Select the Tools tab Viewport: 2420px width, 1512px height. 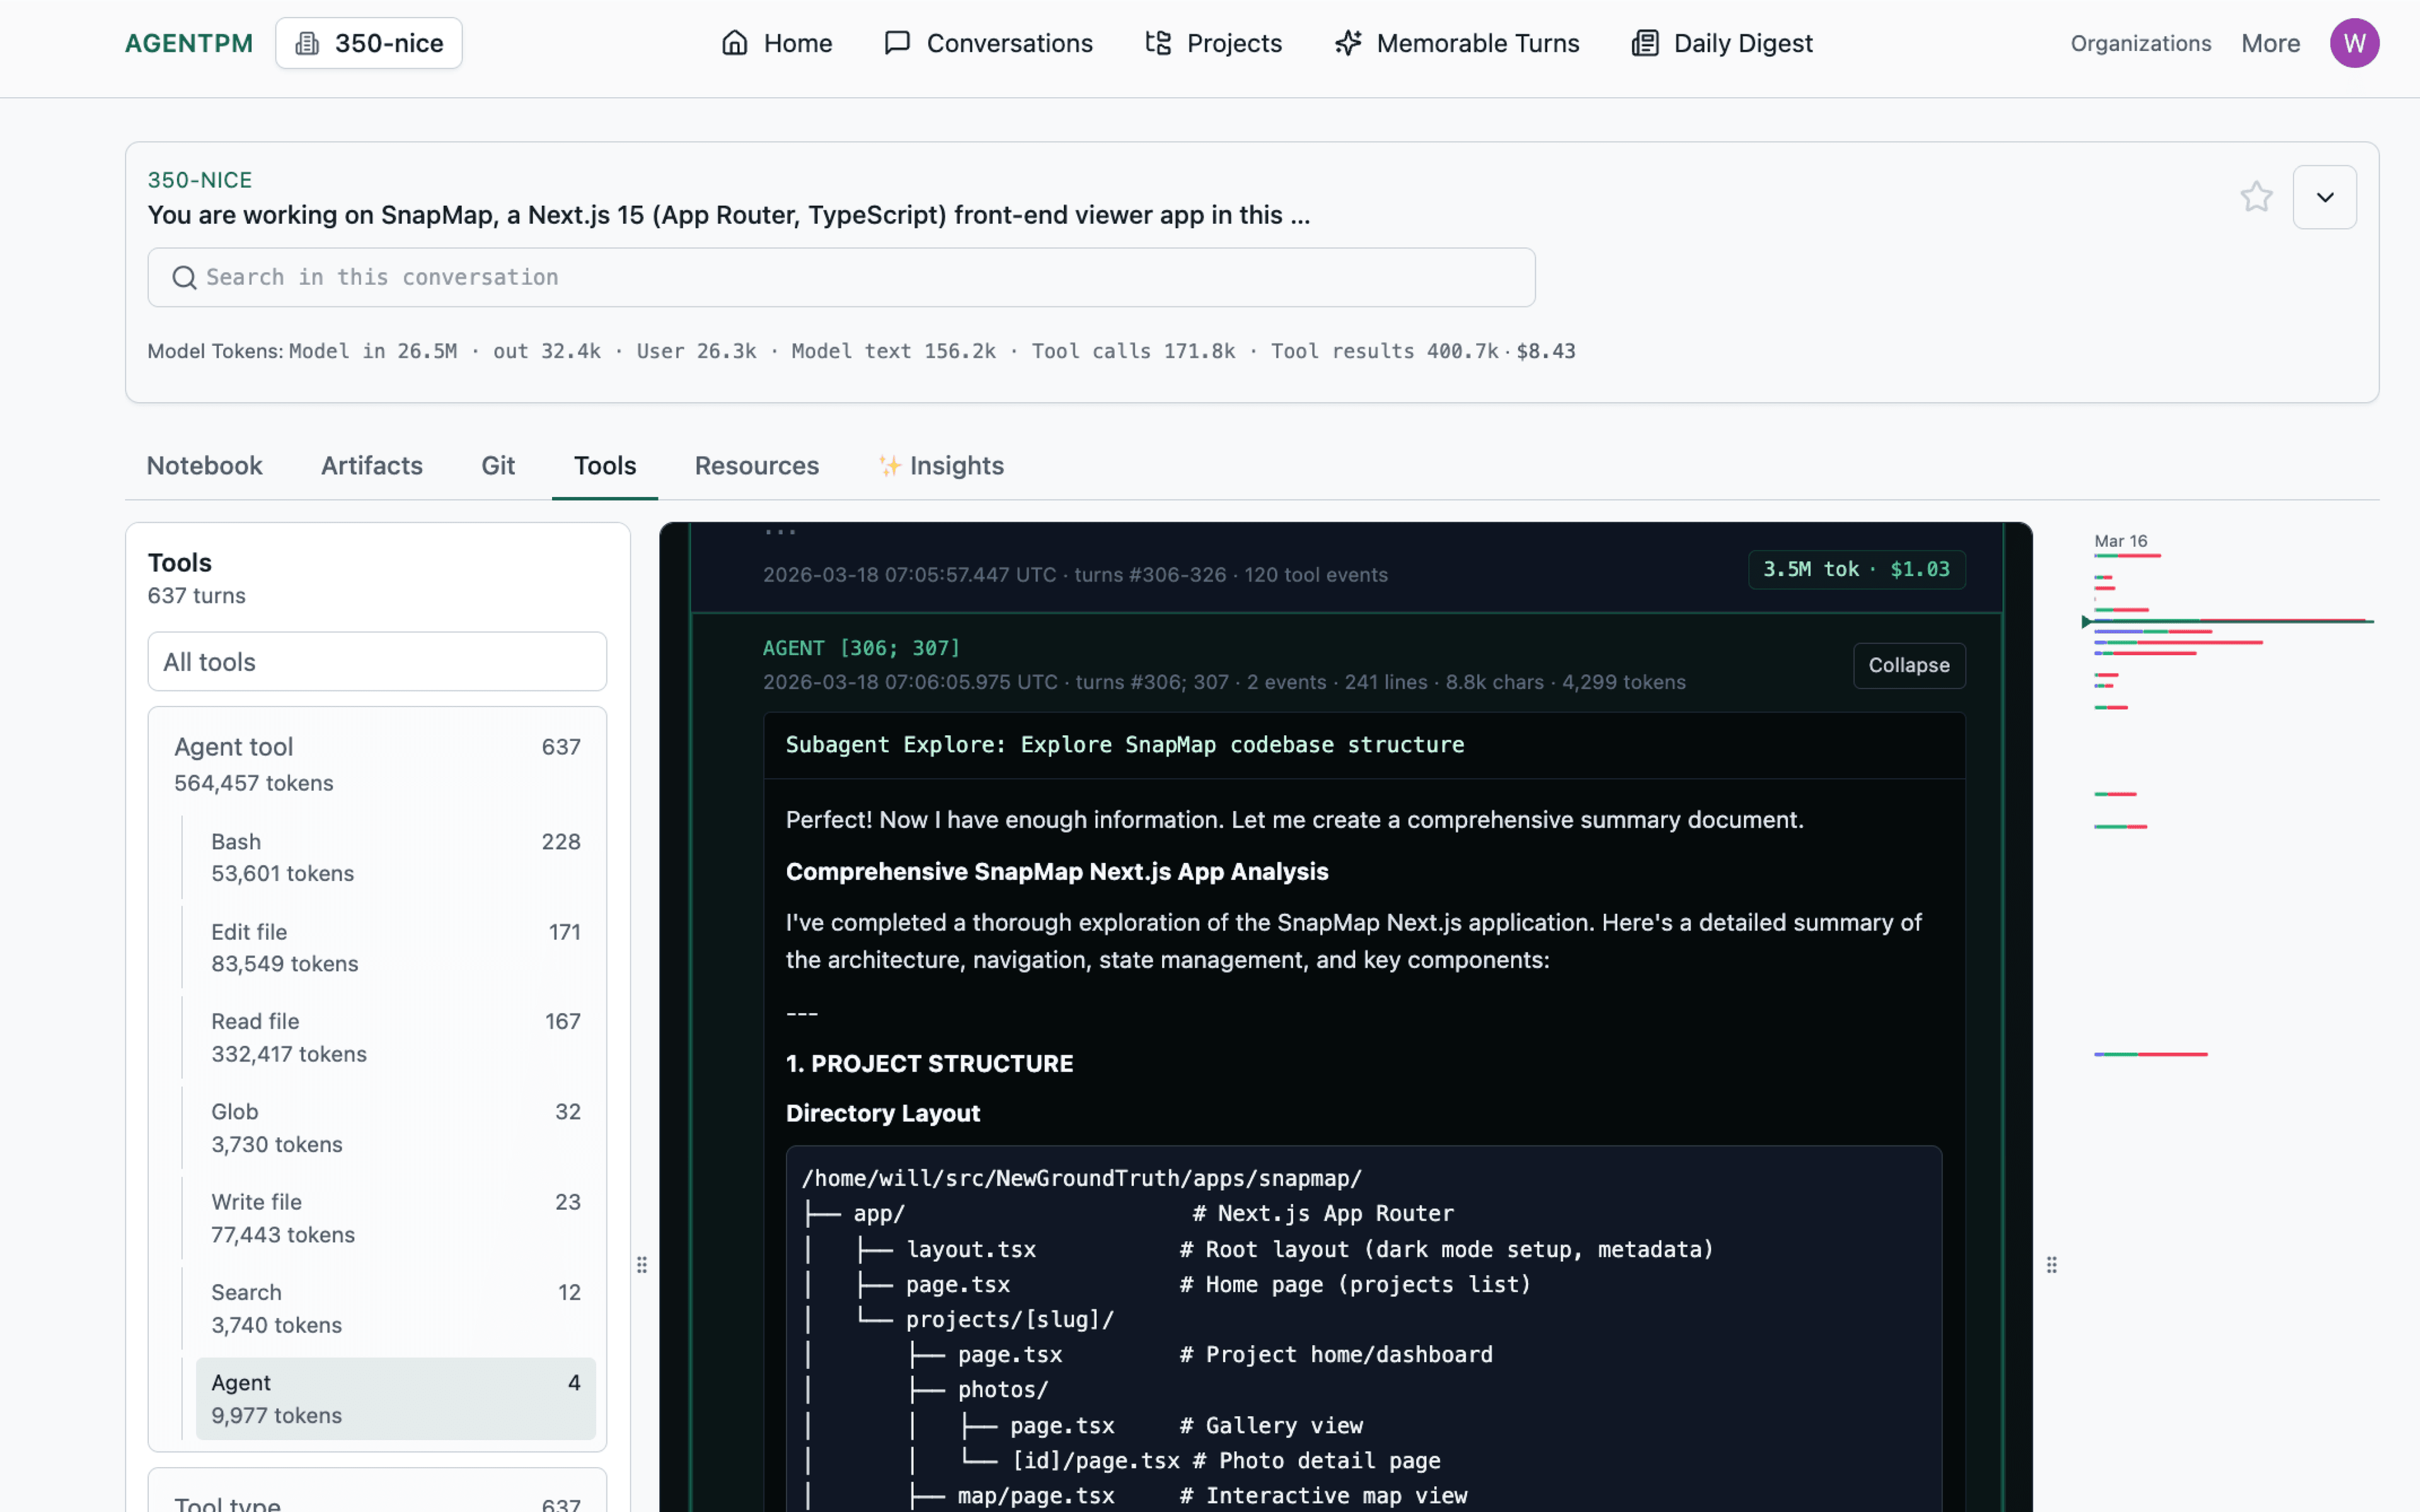605,465
